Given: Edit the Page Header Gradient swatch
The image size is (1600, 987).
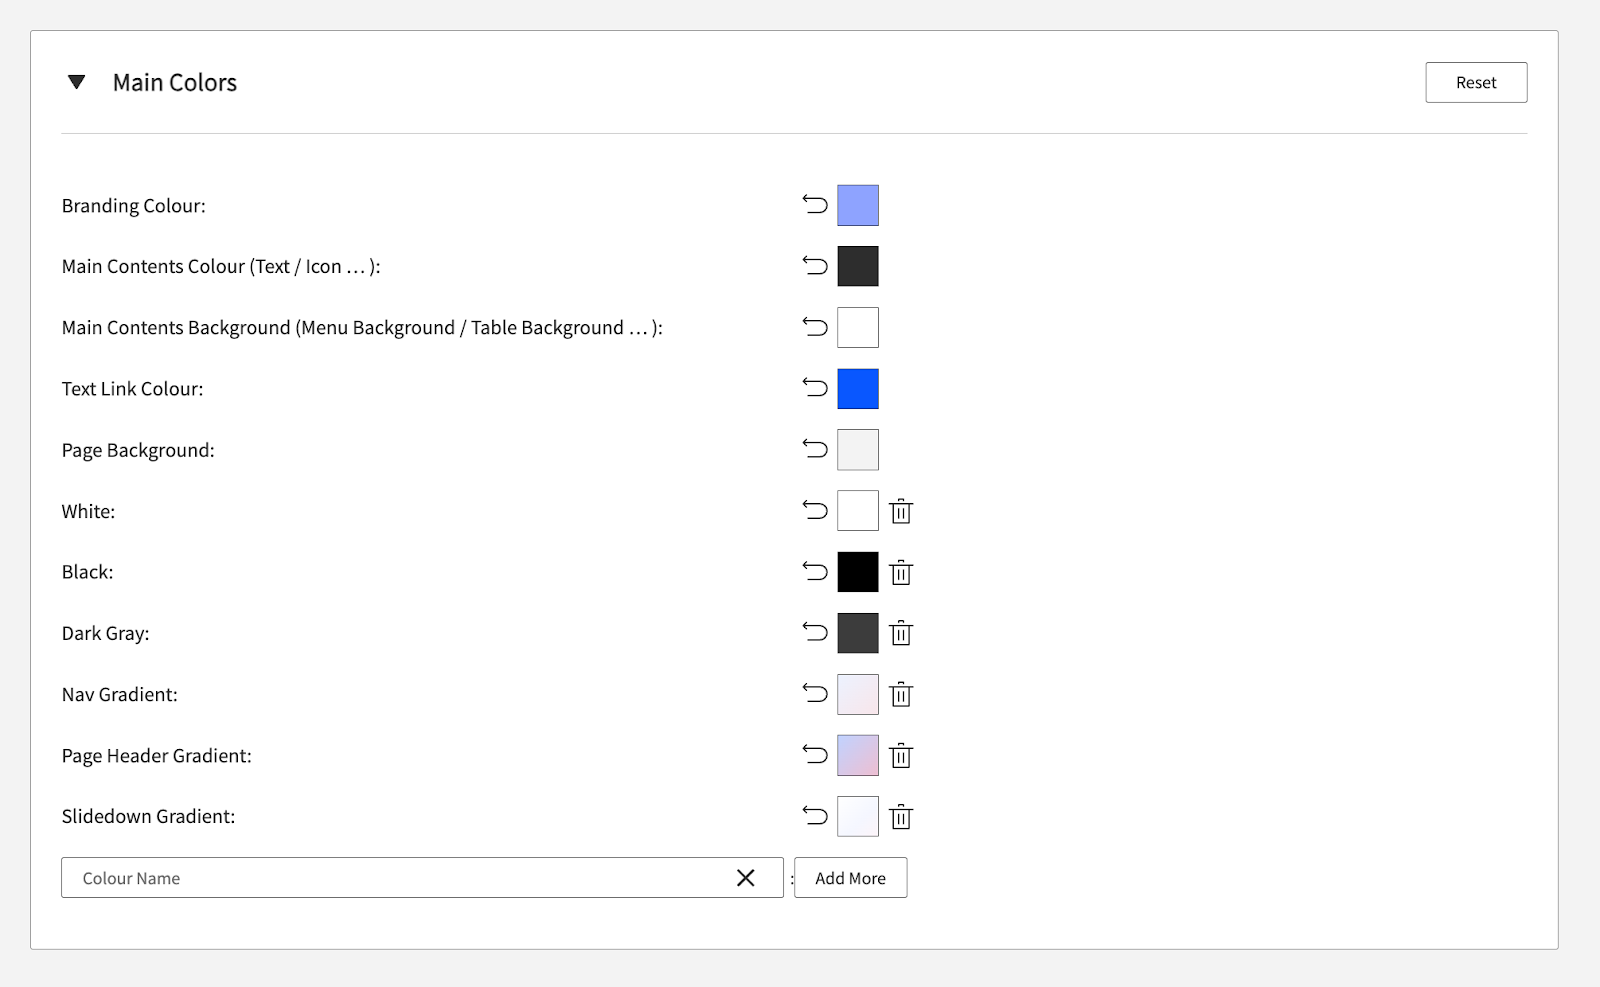Looking at the screenshot, I should (x=857, y=755).
